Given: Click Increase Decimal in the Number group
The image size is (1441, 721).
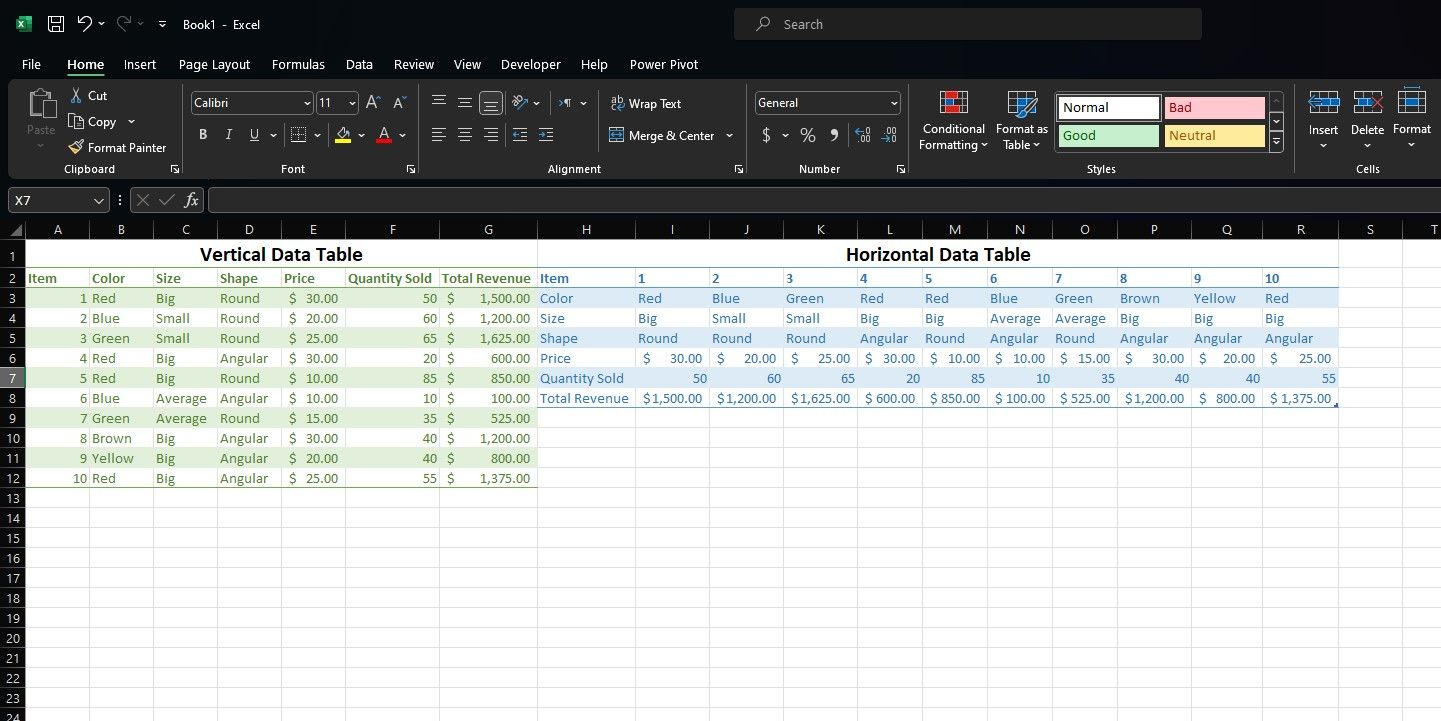Looking at the screenshot, I should [x=862, y=135].
